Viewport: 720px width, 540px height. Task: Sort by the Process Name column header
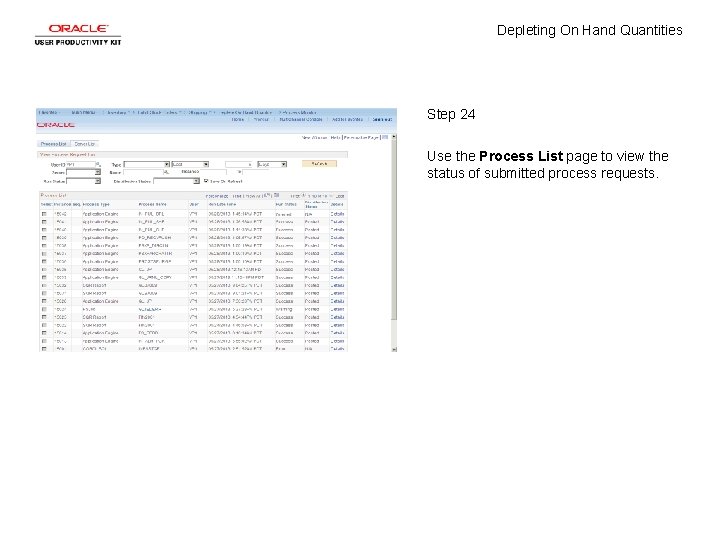tap(152, 204)
